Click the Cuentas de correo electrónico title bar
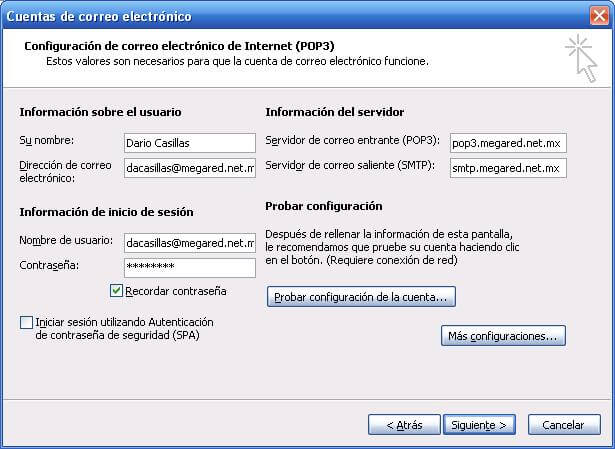The width and height of the screenshot is (615, 449). coord(250,15)
